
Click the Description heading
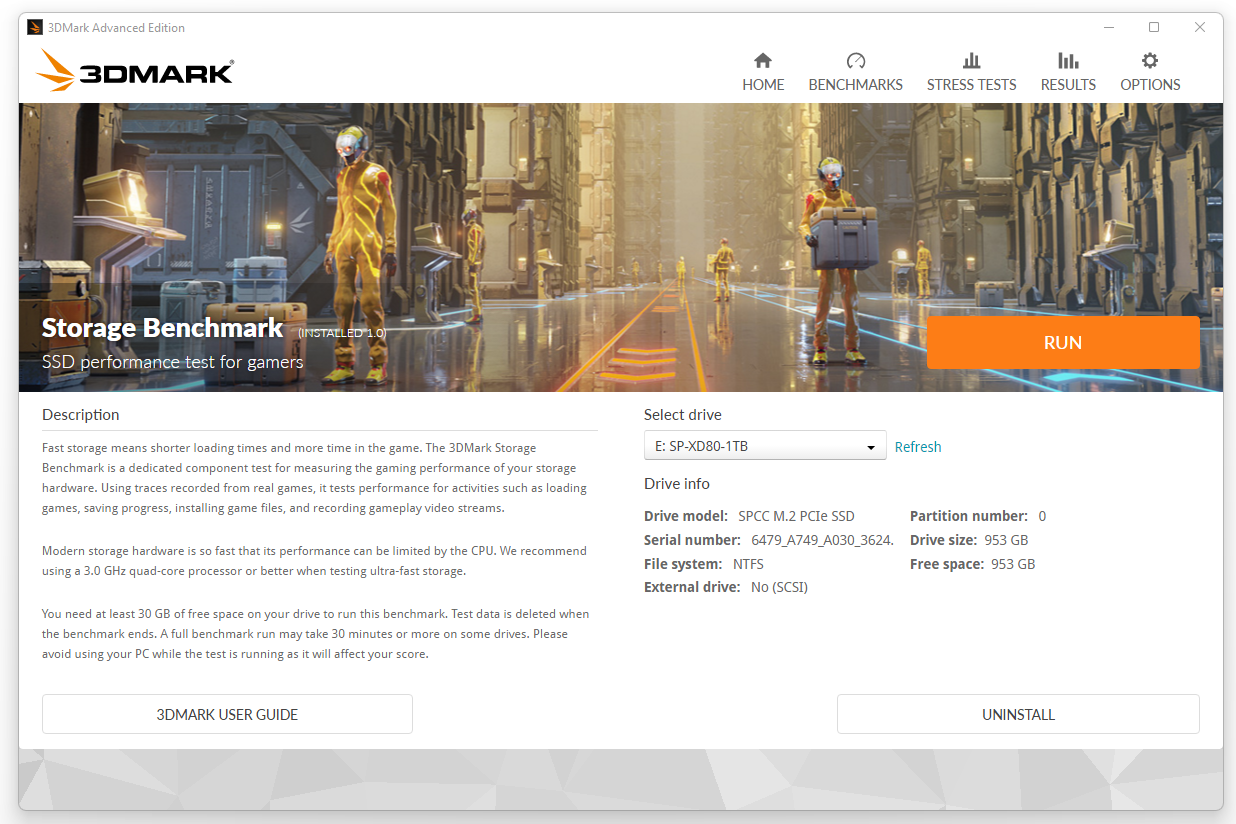[x=80, y=415]
